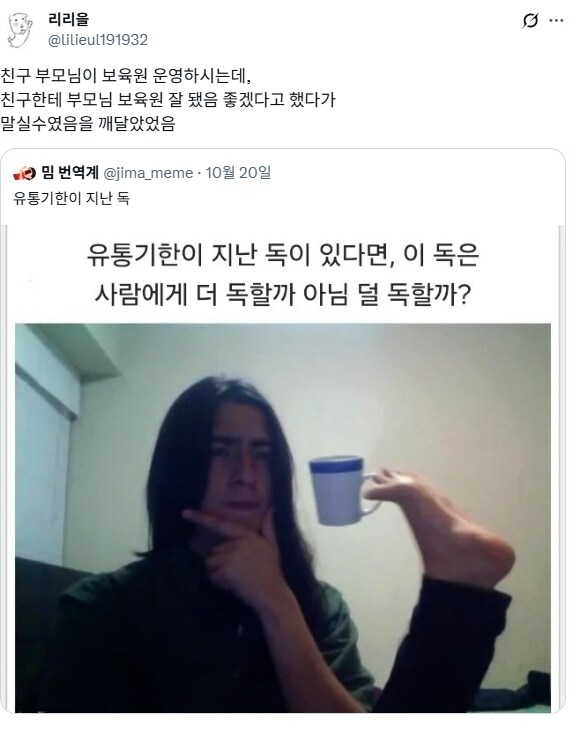Click the meme caption headline text
The height and width of the screenshot is (730, 578).
tap(283, 275)
